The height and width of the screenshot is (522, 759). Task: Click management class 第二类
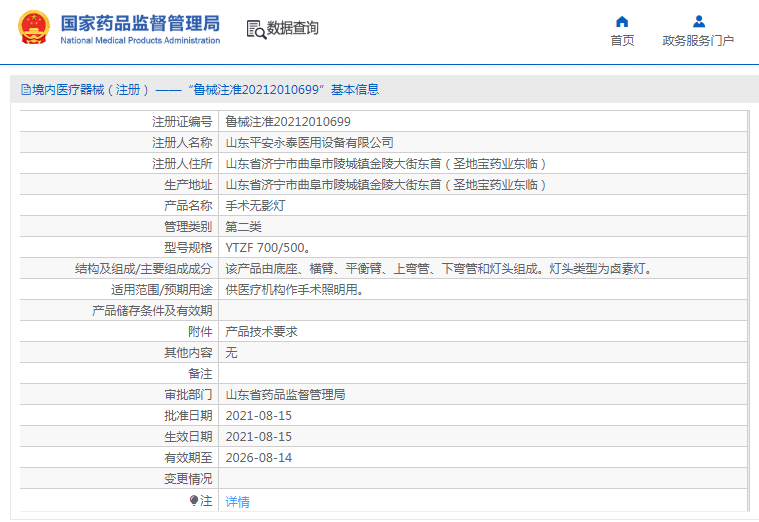[243, 227]
